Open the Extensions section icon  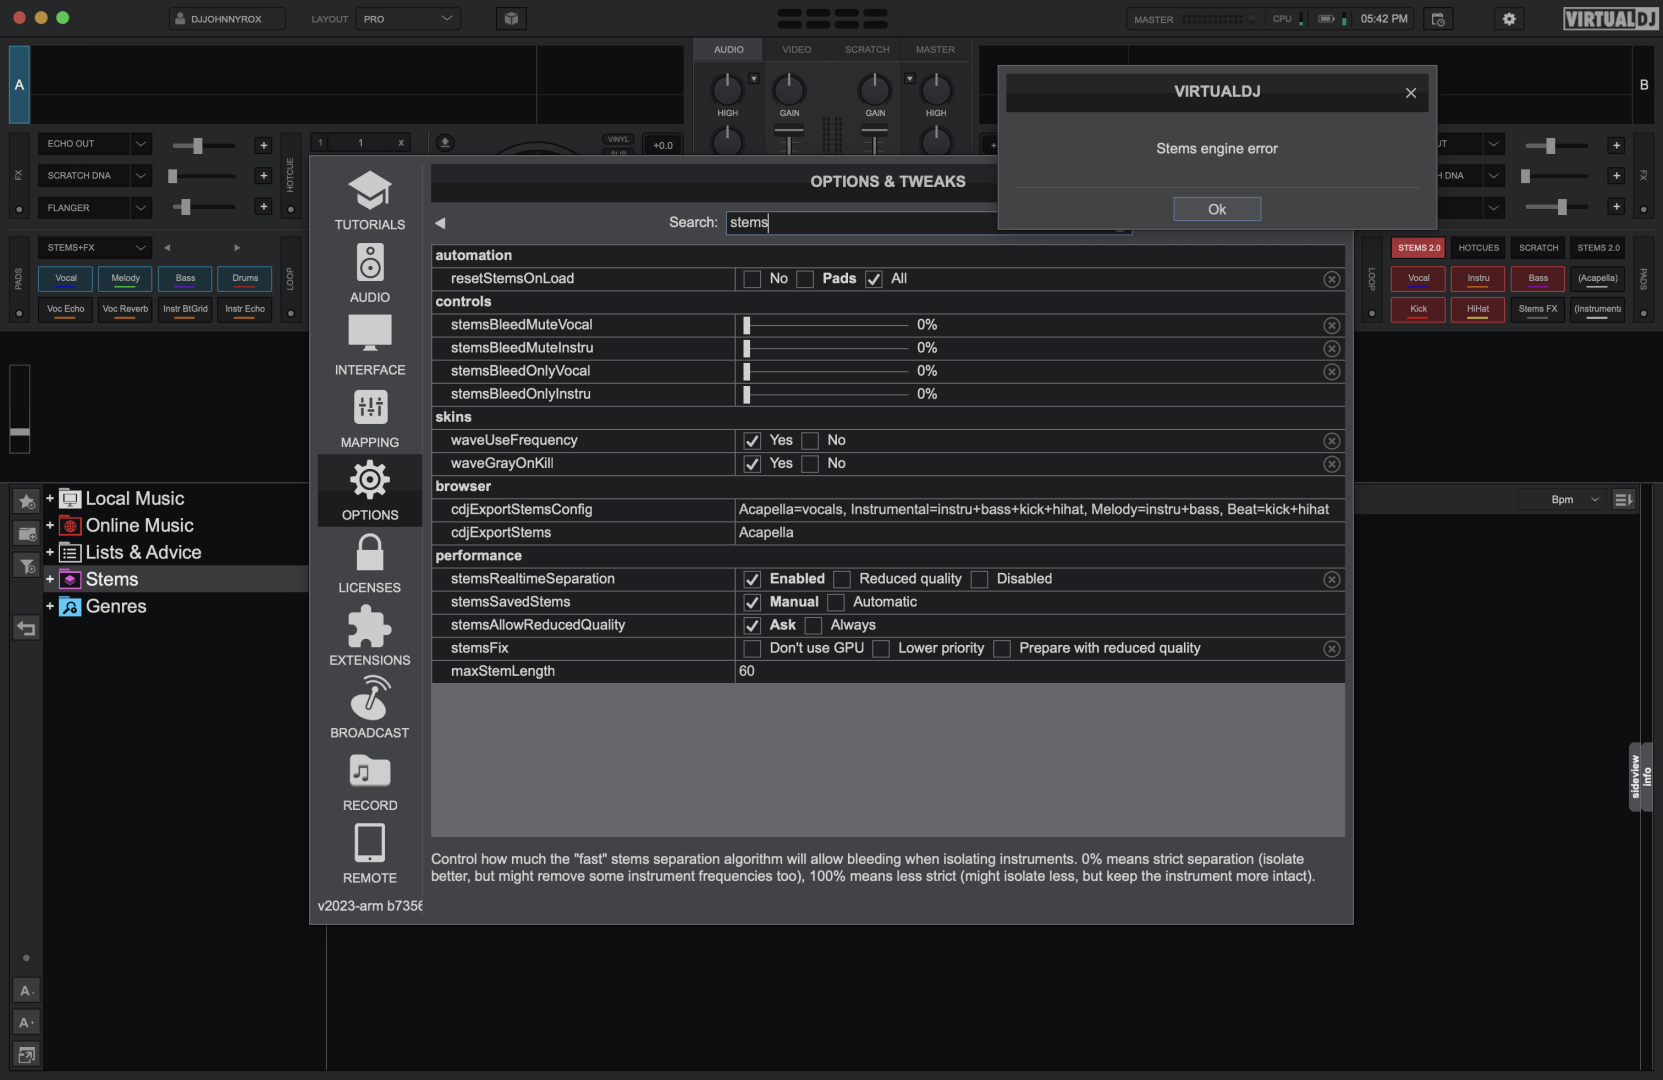coord(369,627)
